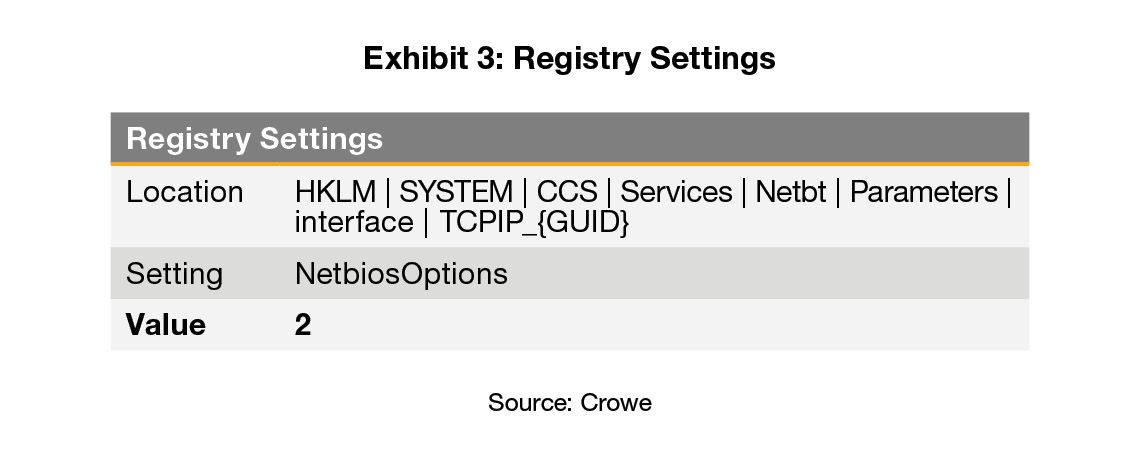Select the Netbt path segment

(791, 192)
